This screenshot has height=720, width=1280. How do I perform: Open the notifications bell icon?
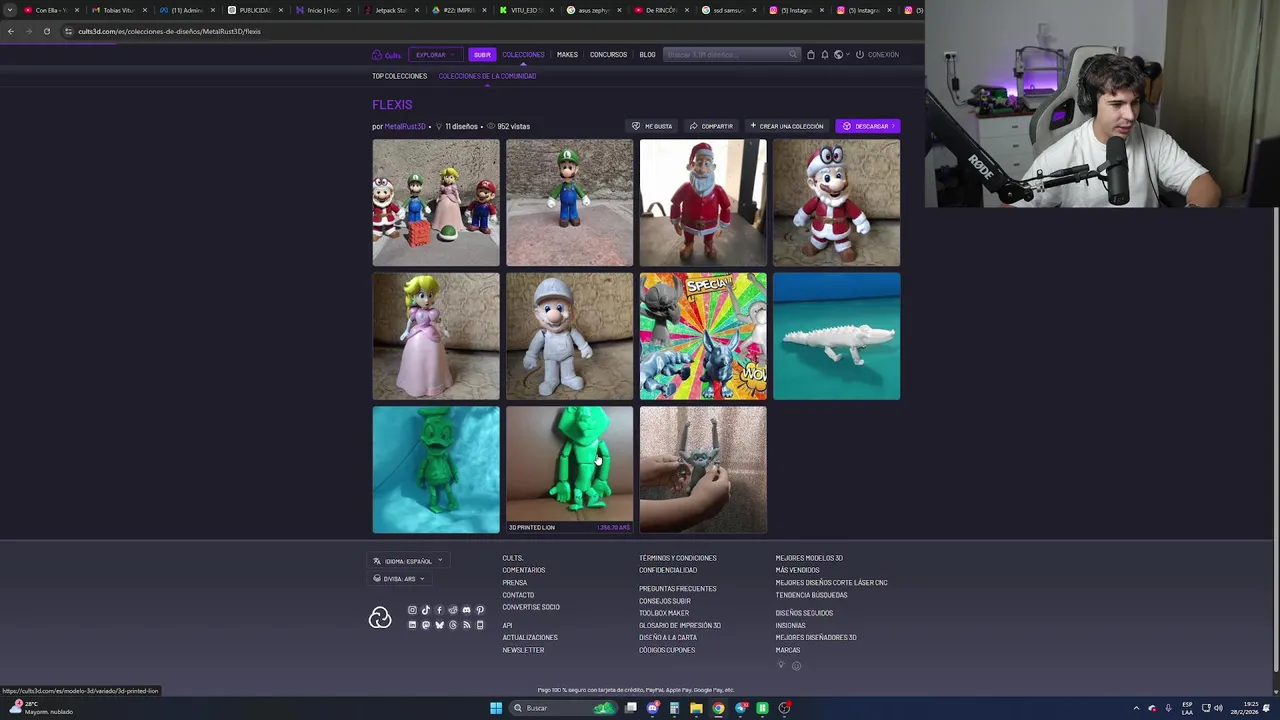(825, 55)
